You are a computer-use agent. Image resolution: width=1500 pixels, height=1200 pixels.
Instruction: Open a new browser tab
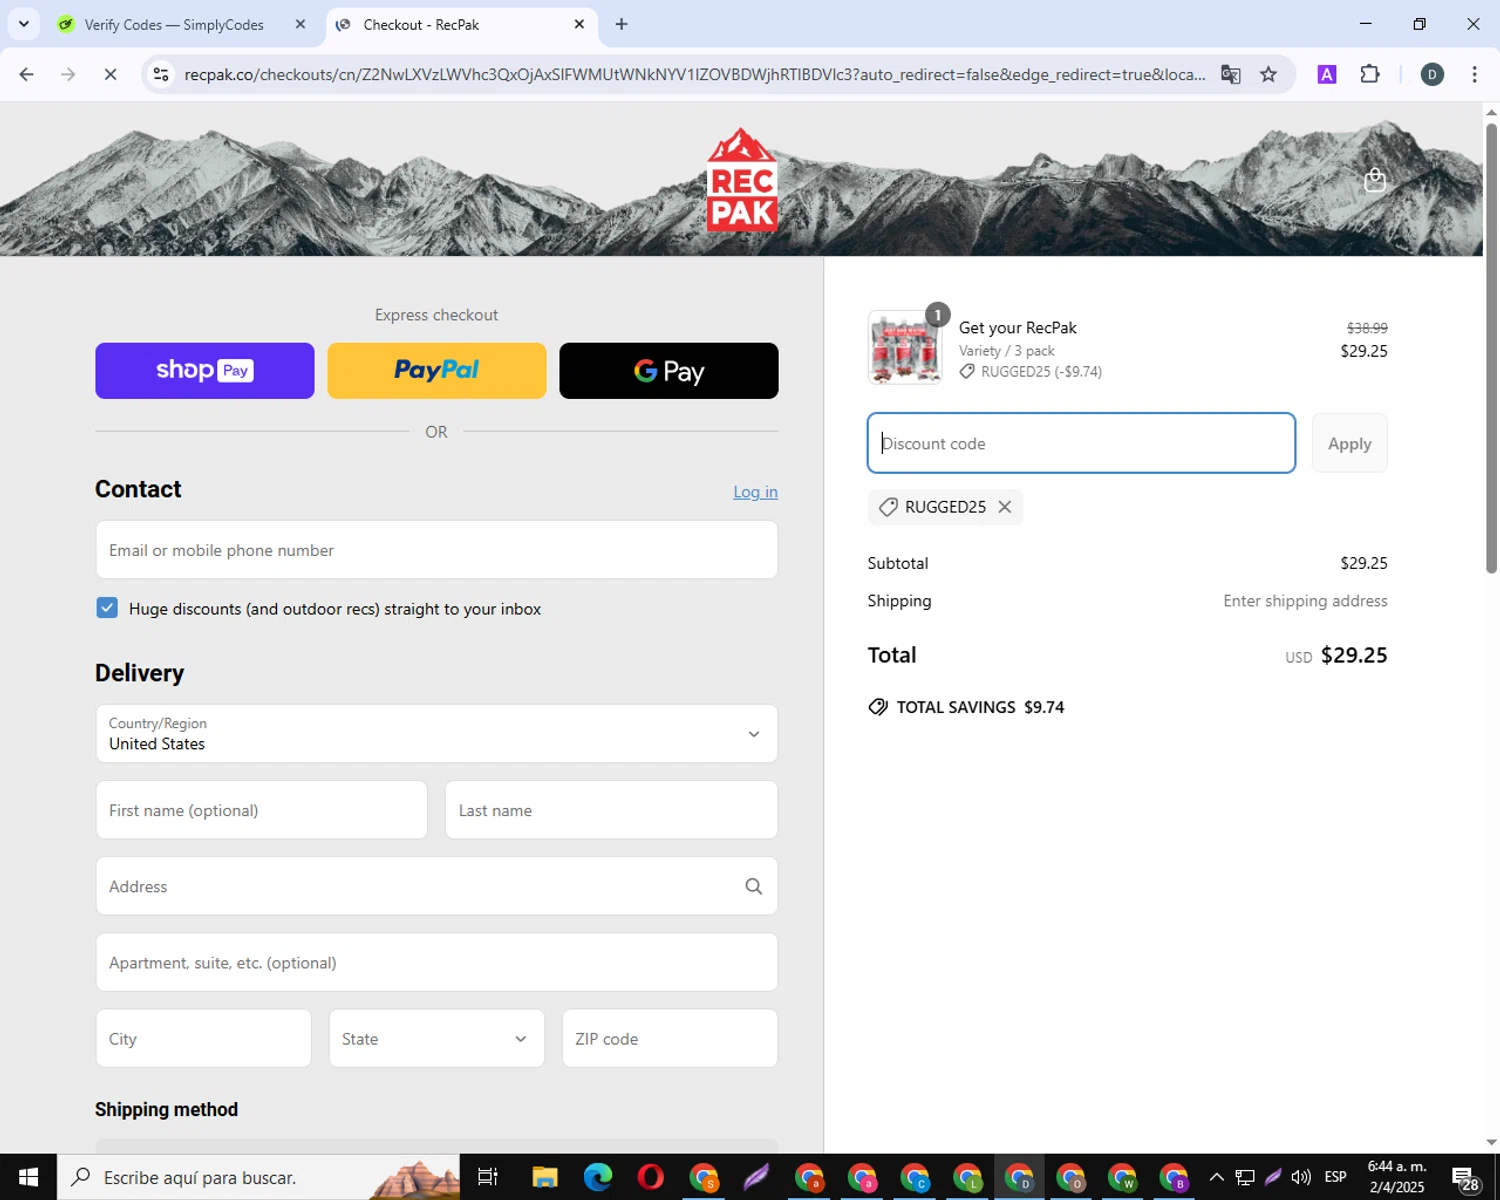622,24
